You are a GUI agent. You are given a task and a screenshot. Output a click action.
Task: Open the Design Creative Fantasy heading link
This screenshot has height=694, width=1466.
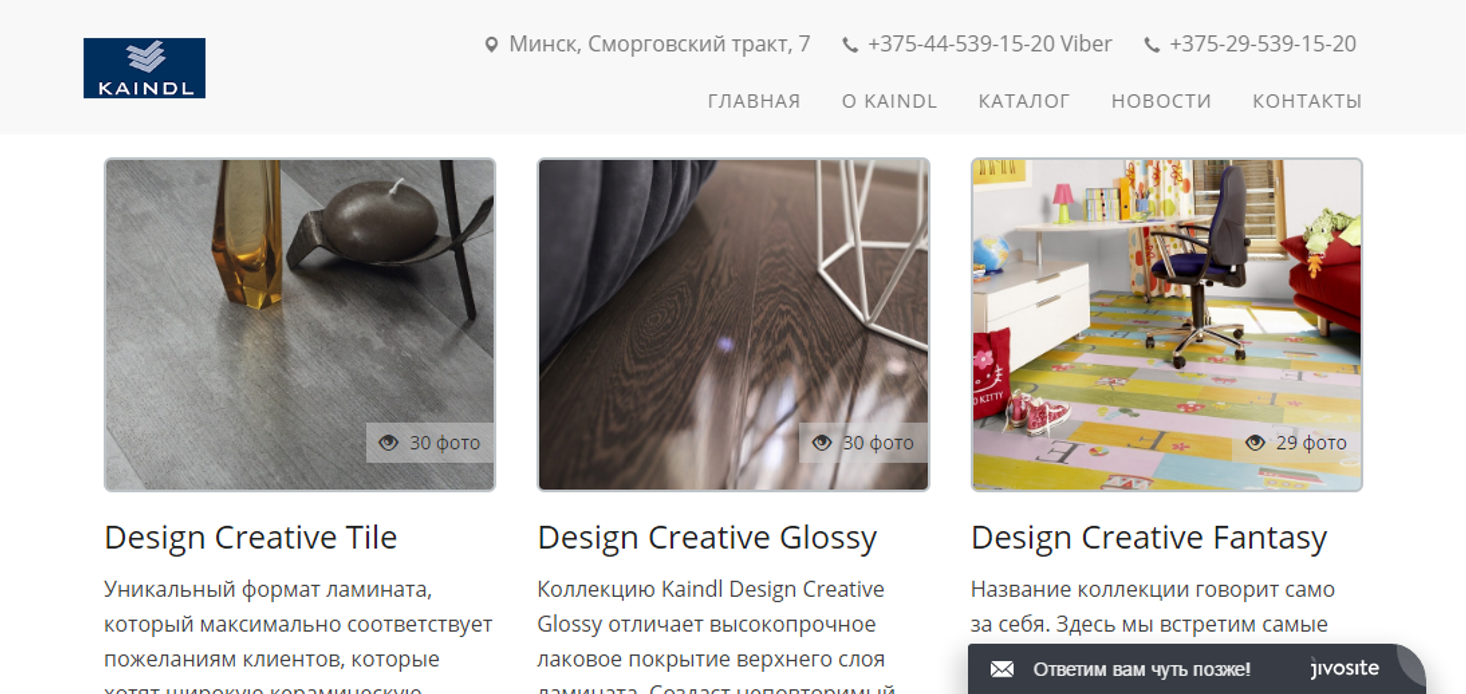click(1149, 538)
